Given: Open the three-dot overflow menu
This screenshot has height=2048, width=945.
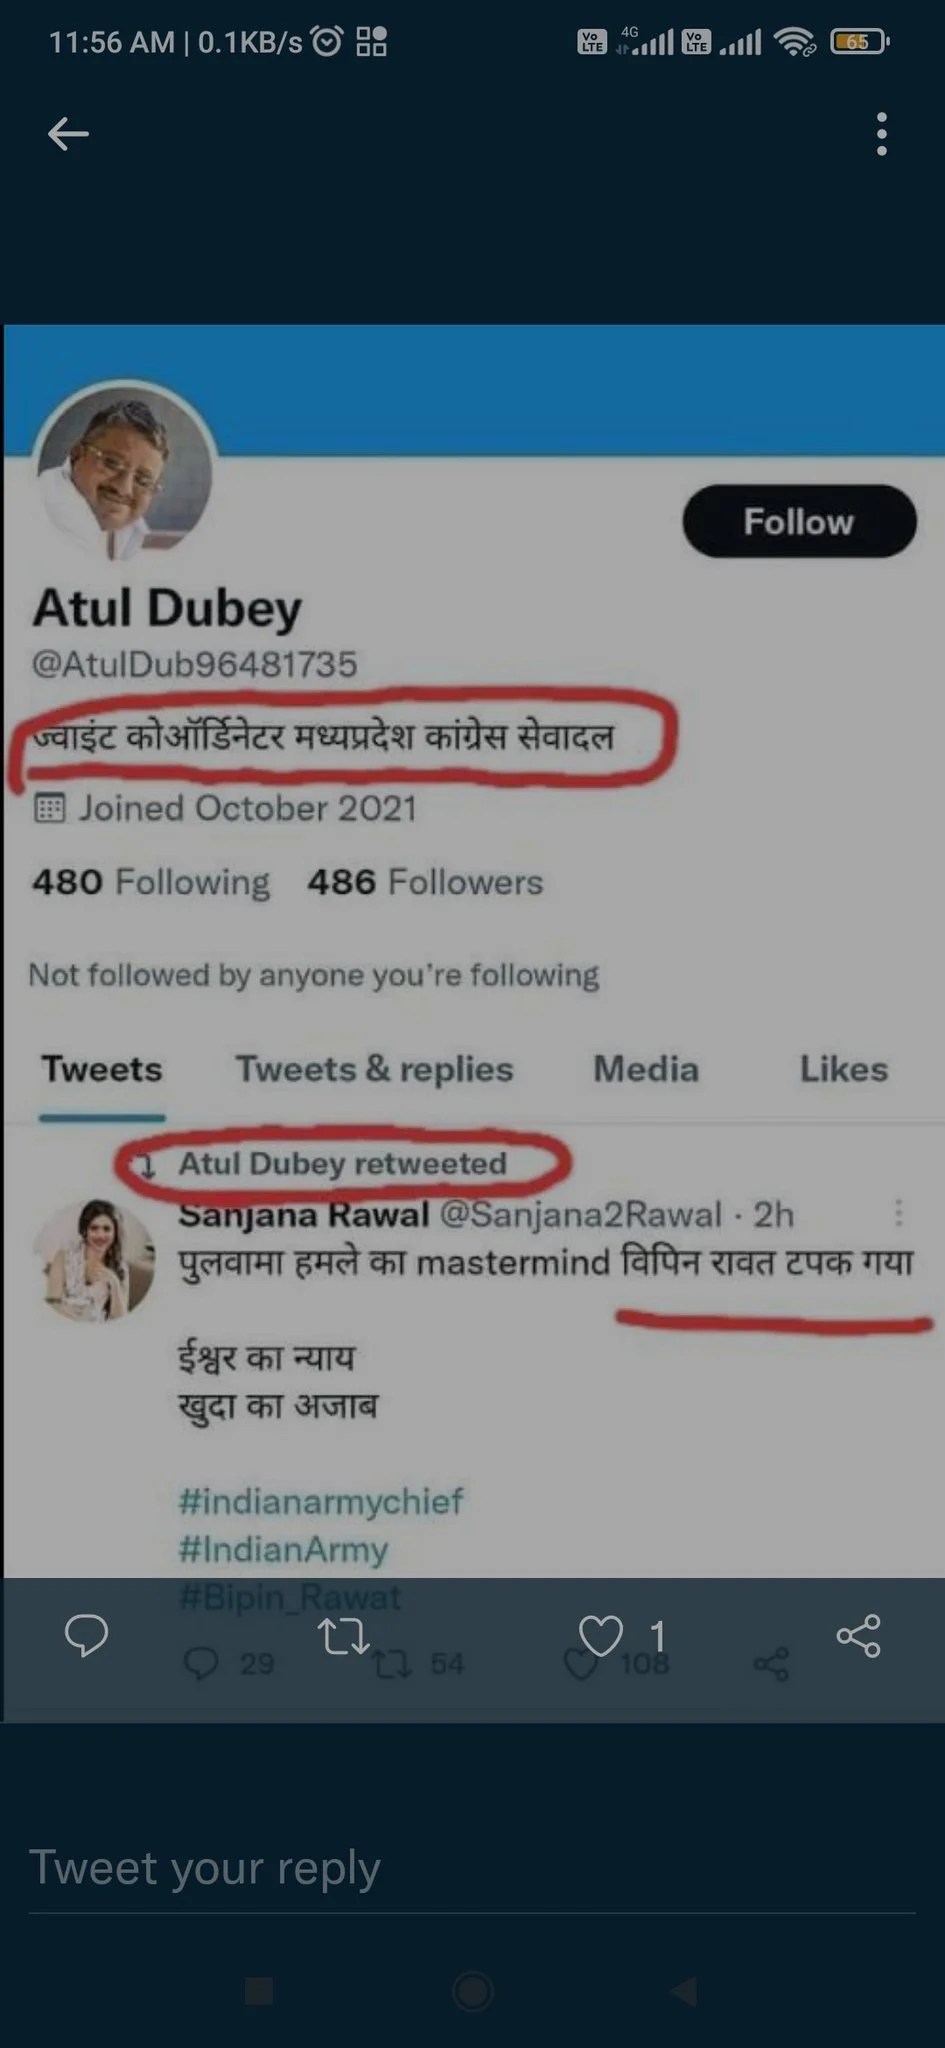Looking at the screenshot, I should coord(881,134).
